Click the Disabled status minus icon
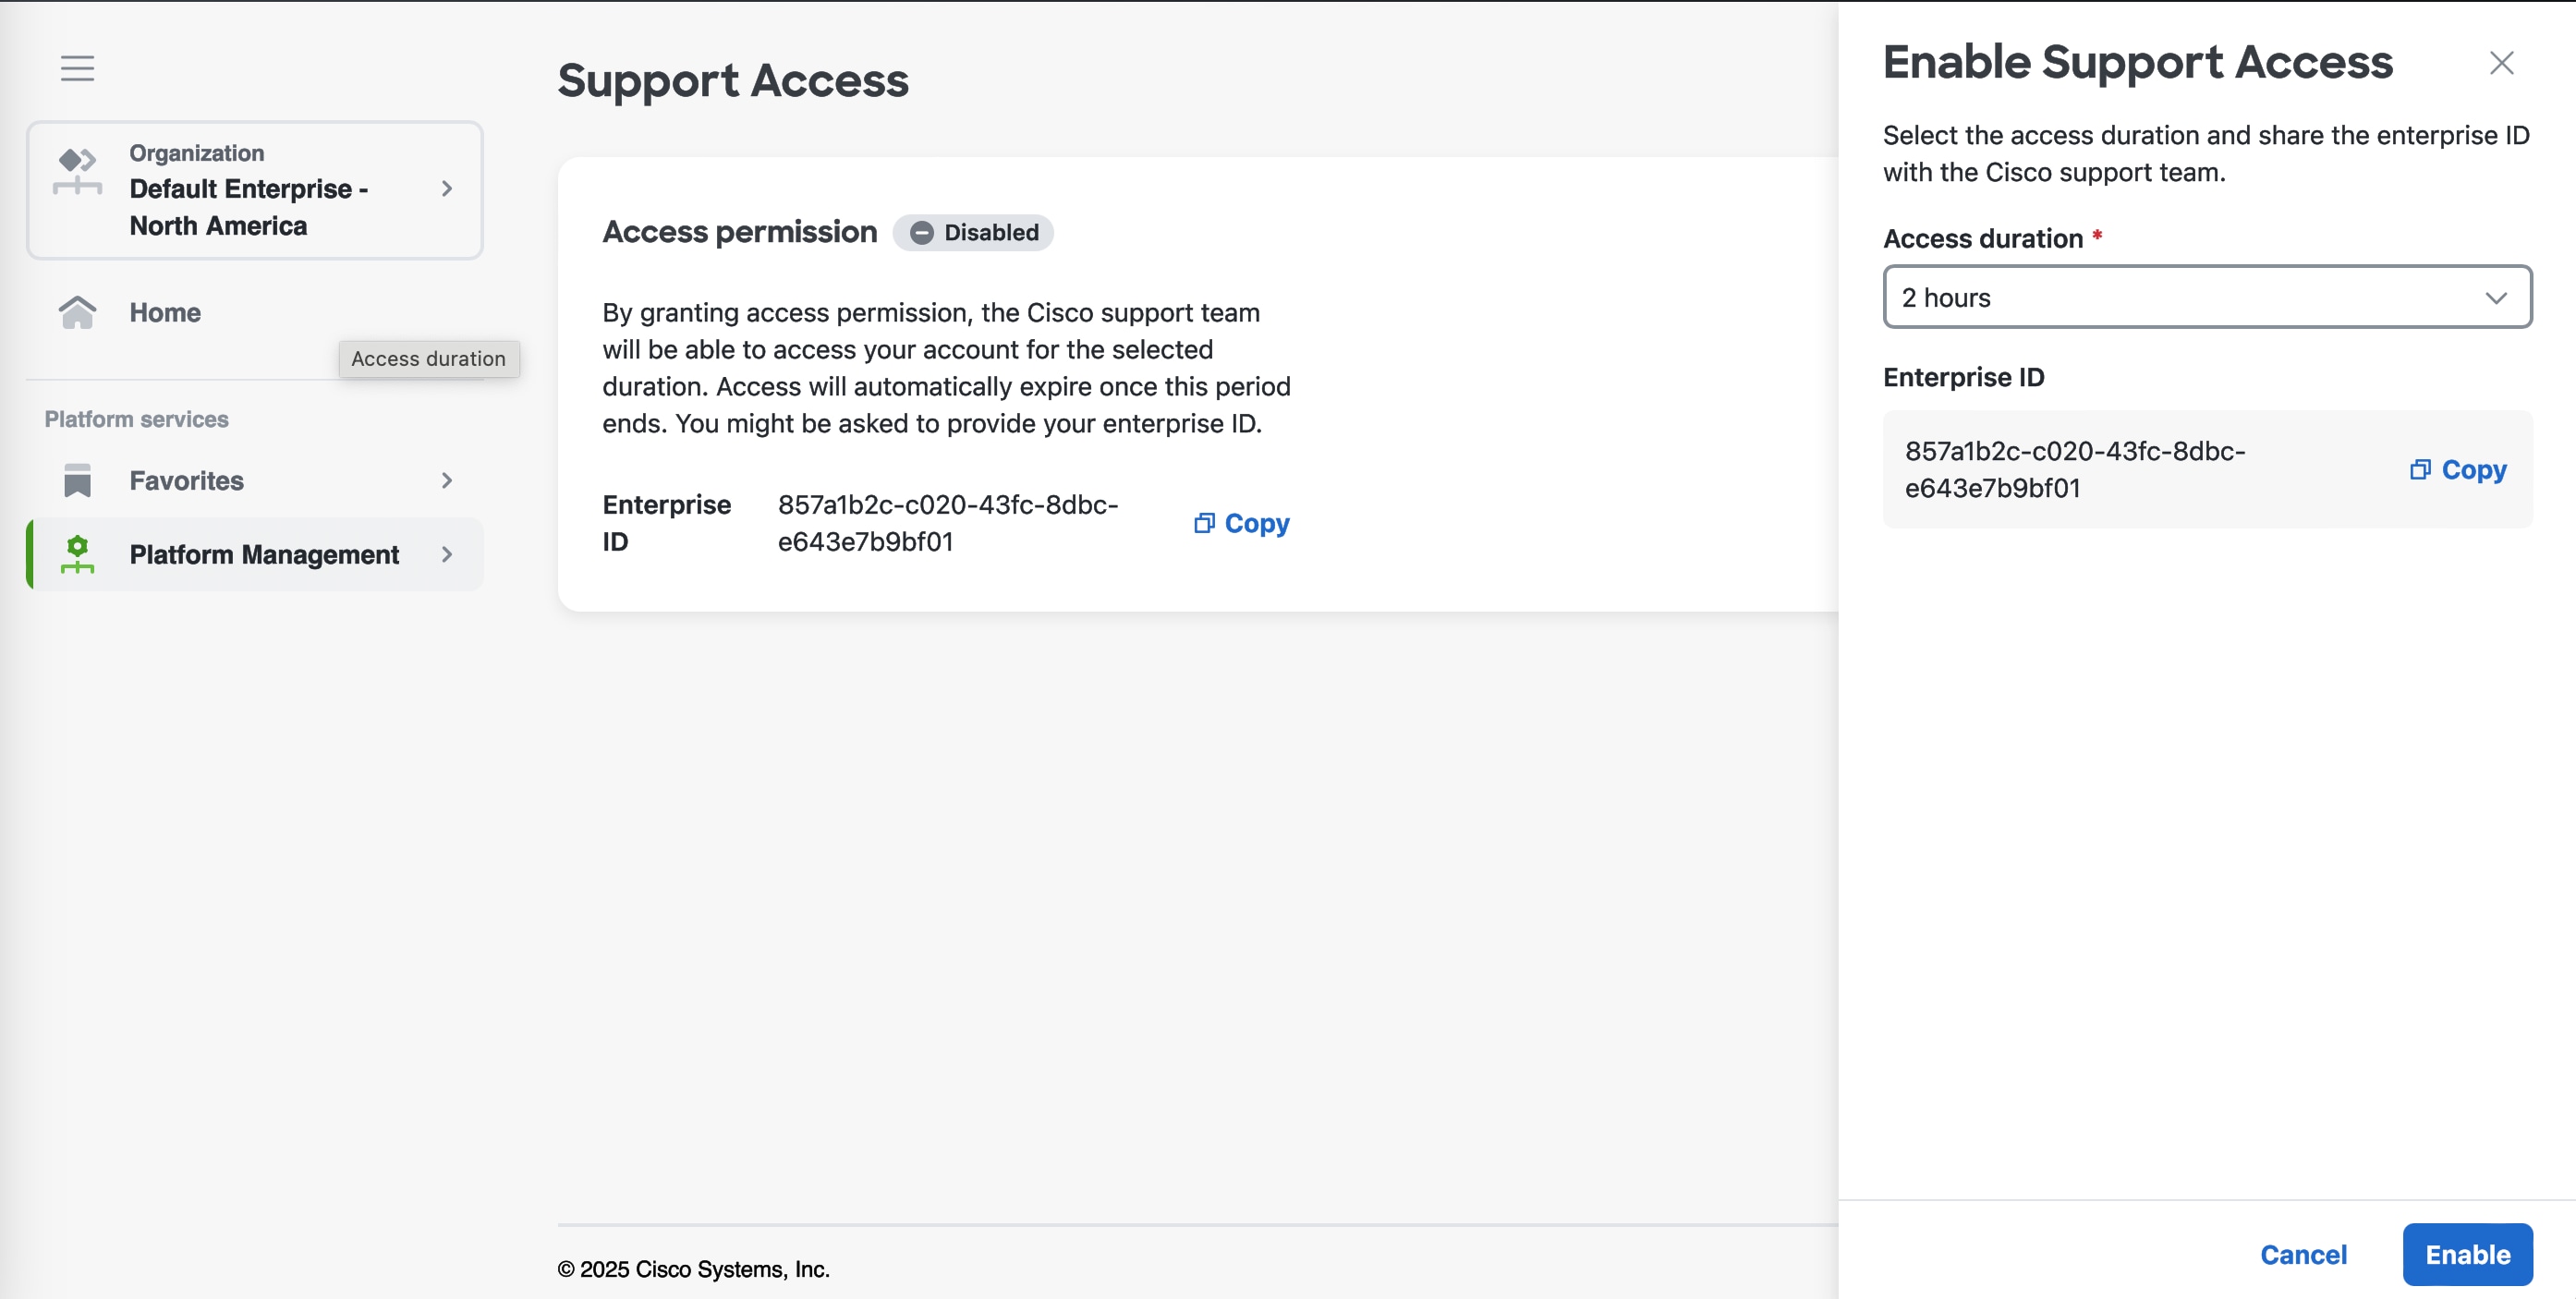 921,233
